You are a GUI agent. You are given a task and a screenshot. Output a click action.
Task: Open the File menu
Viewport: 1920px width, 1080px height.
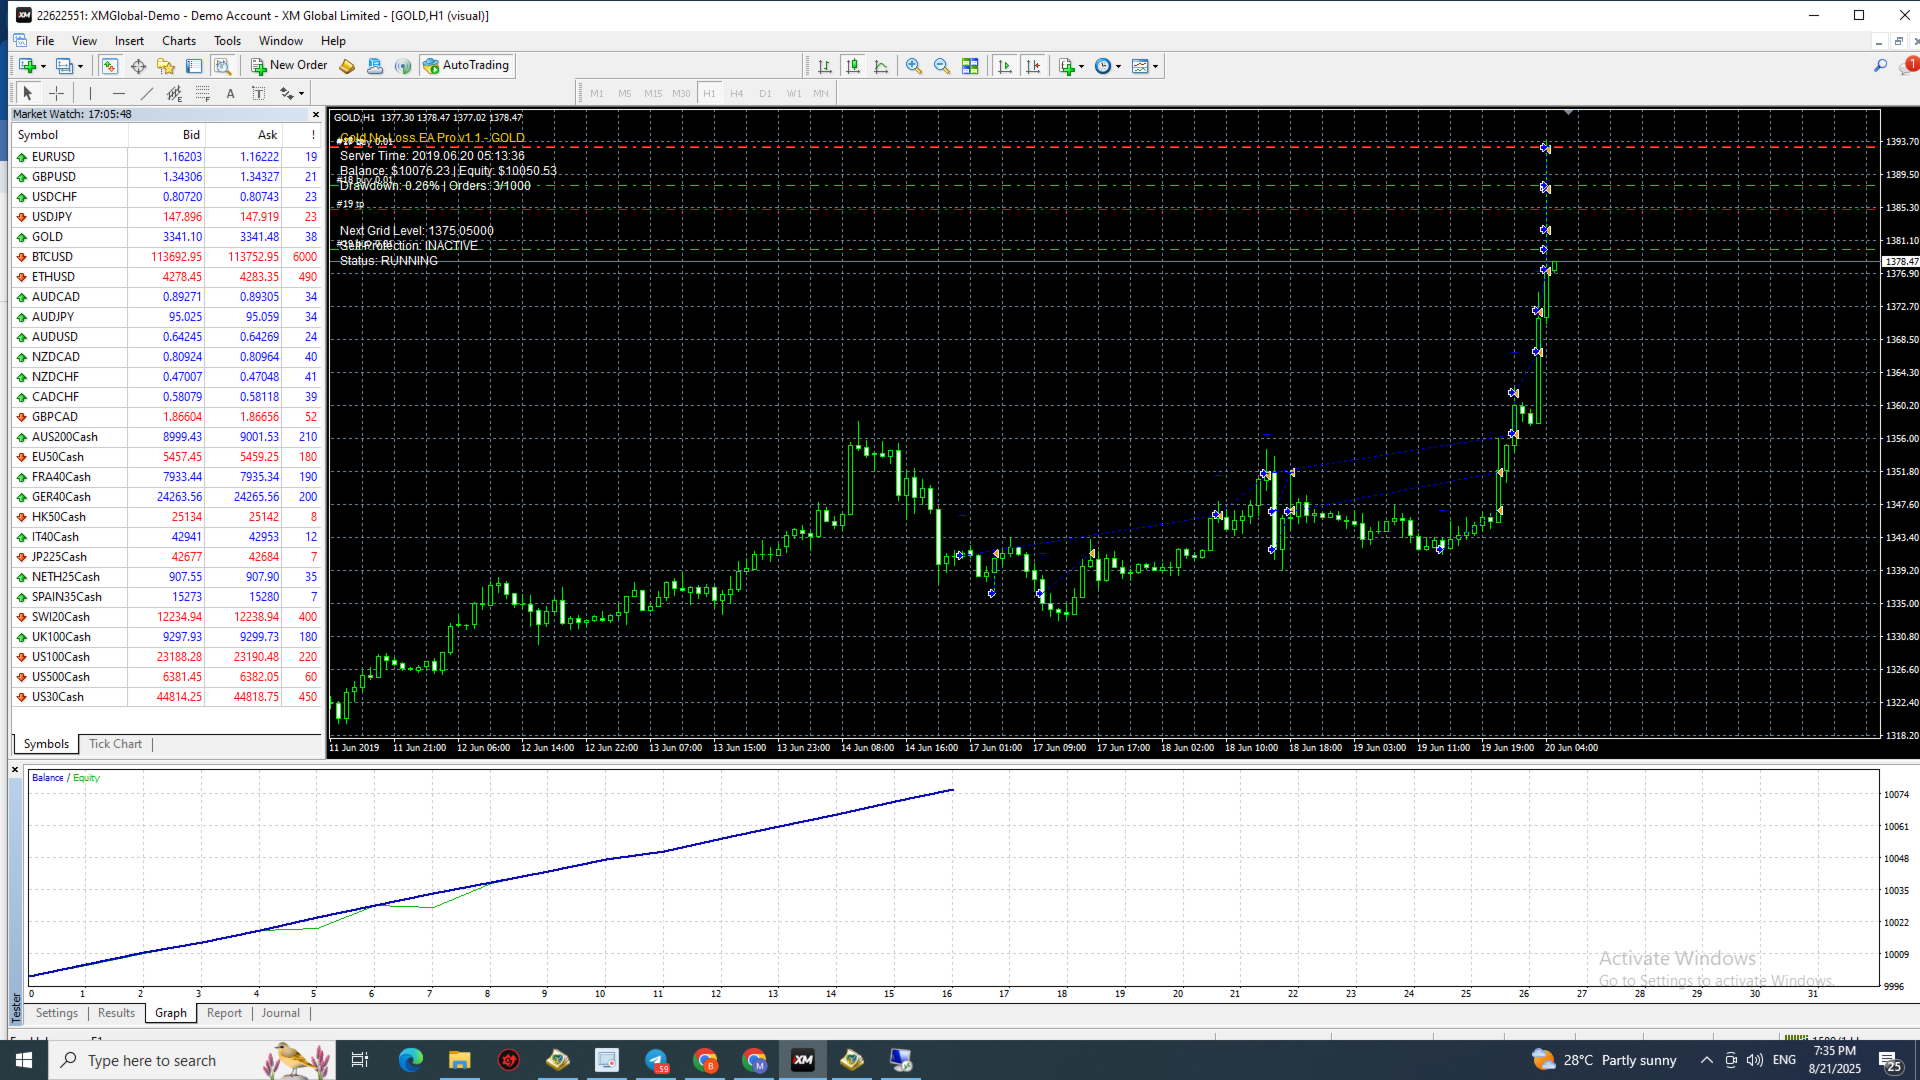tap(45, 41)
